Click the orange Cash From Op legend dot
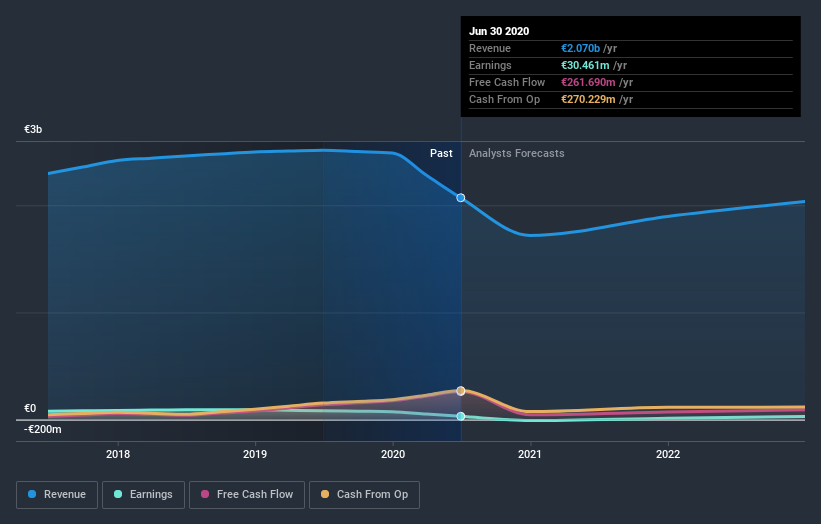Screen dimensions: 821x524 (x=325, y=494)
